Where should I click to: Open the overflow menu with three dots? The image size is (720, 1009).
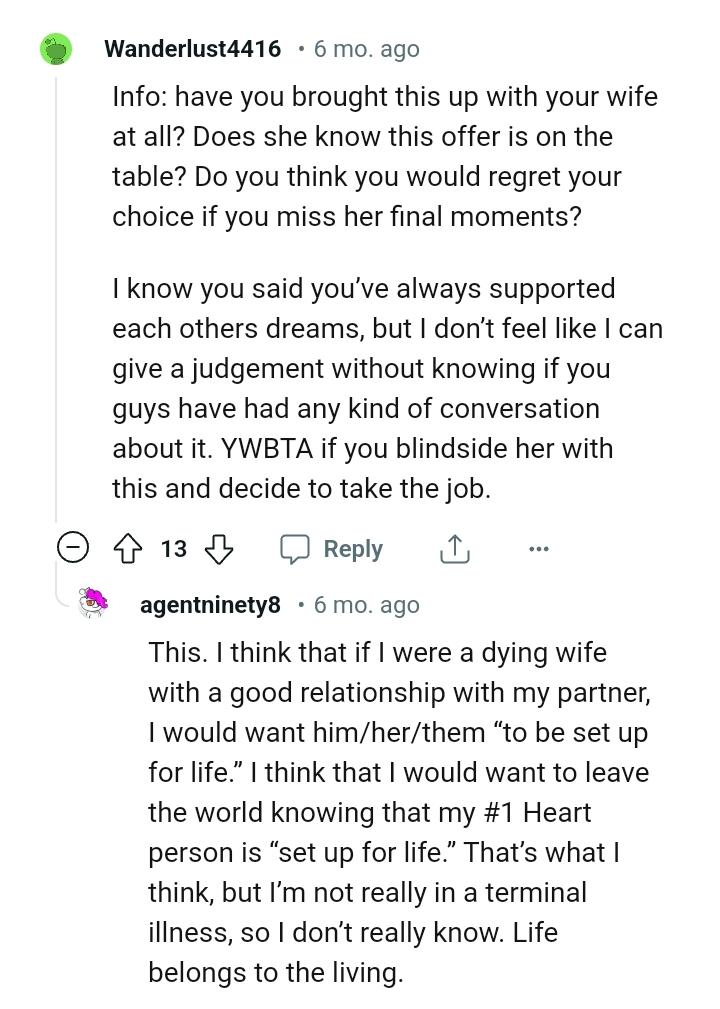[x=539, y=548]
